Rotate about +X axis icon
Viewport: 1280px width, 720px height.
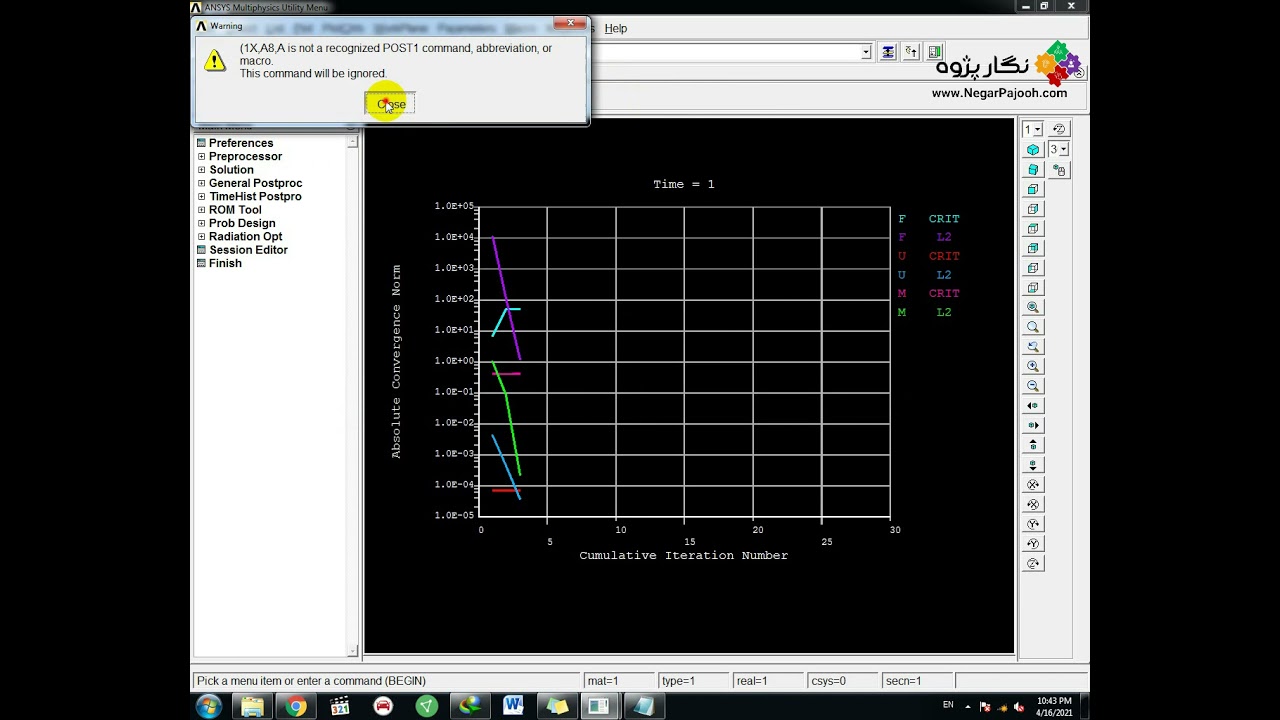pos(1033,485)
